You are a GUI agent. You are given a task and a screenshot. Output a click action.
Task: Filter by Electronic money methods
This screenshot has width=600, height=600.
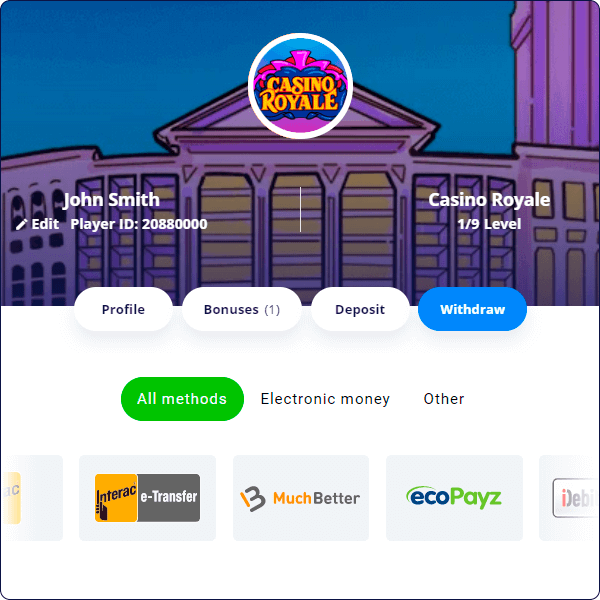point(325,399)
